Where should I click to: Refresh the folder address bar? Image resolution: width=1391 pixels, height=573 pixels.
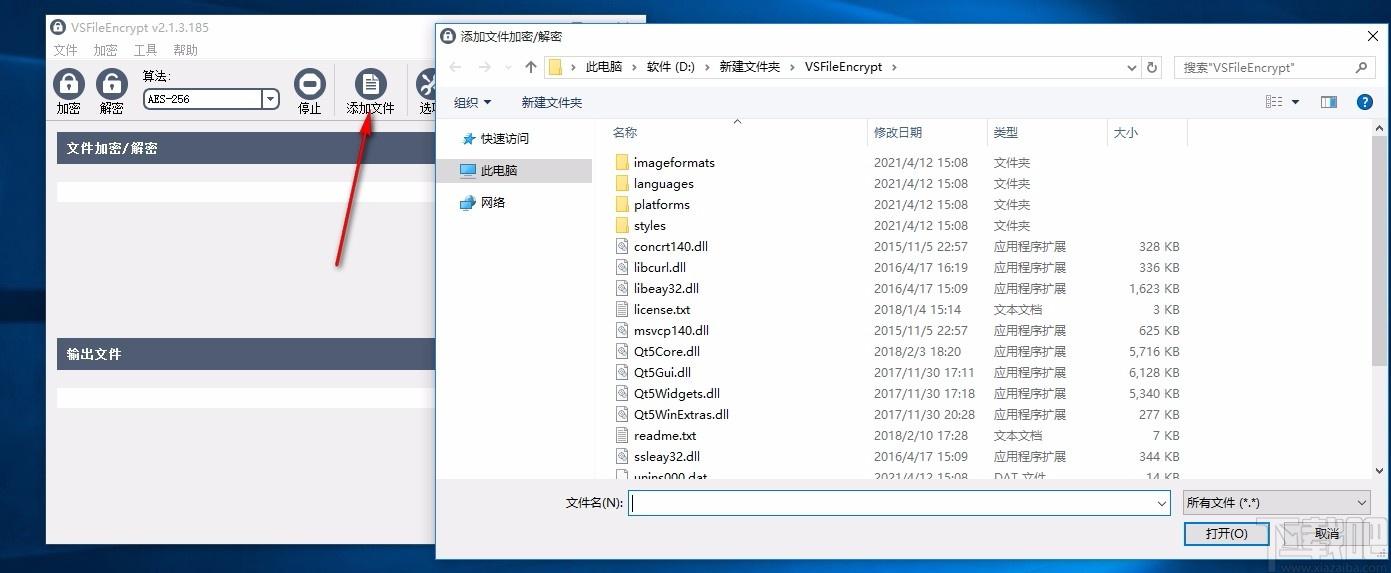(1152, 67)
